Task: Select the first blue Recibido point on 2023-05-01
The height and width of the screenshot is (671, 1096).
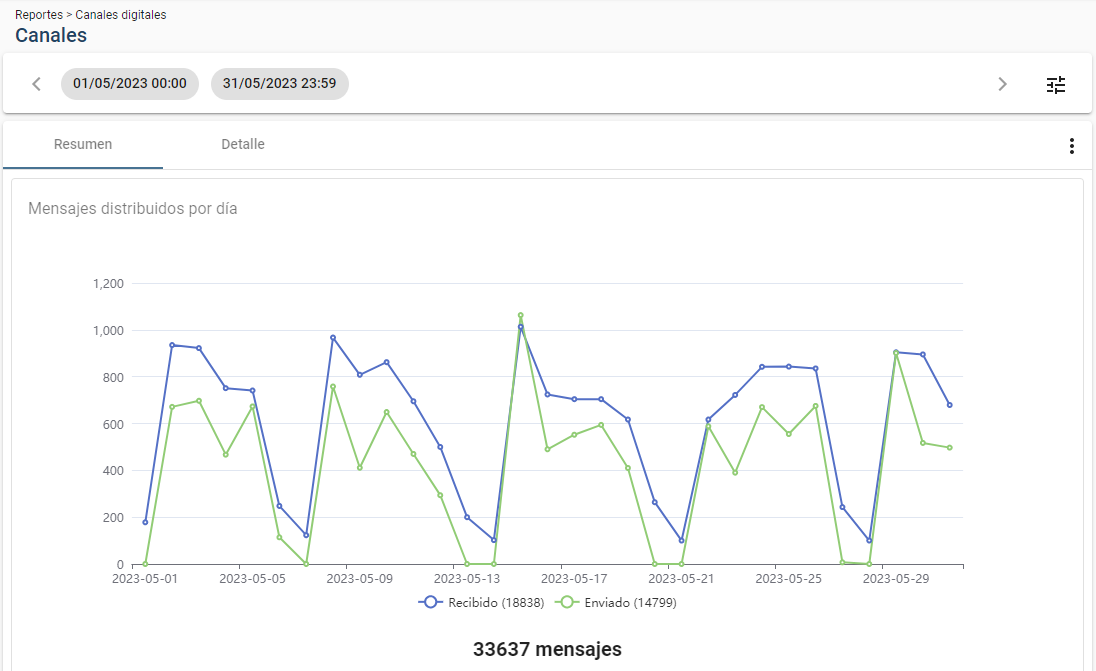Action: click(145, 522)
